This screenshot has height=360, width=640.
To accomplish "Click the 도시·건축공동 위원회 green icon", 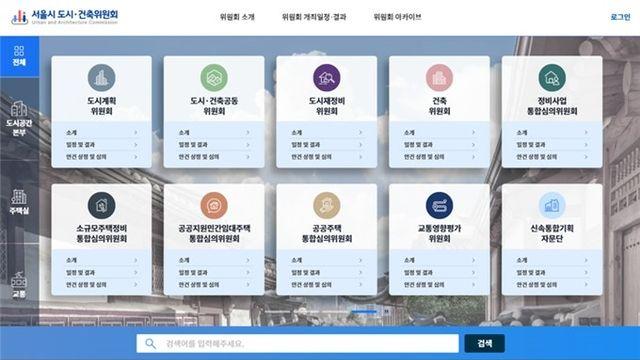I will pos(214,78).
